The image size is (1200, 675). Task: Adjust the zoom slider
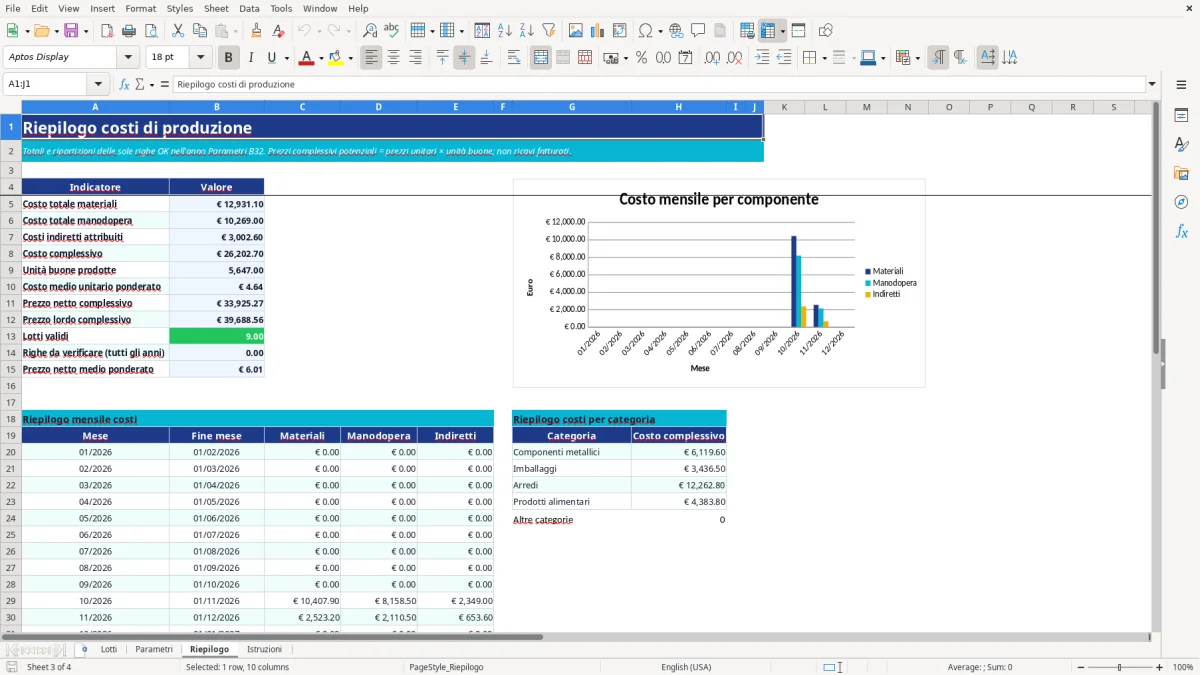[1120, 667]
